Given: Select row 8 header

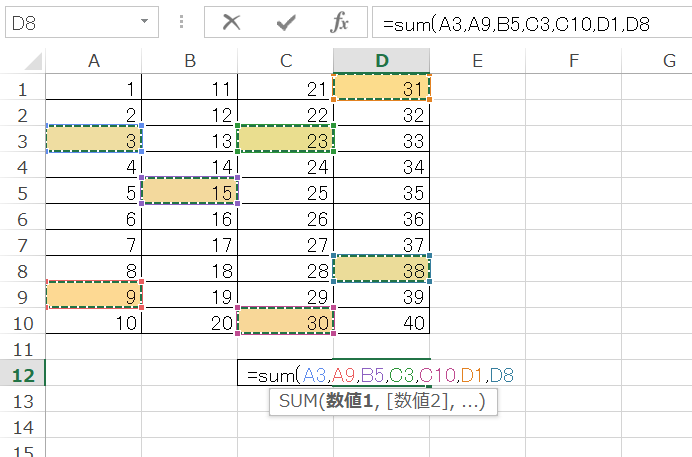Looking at the screenshot, I should pyautogui.click(x=23, y=269).
